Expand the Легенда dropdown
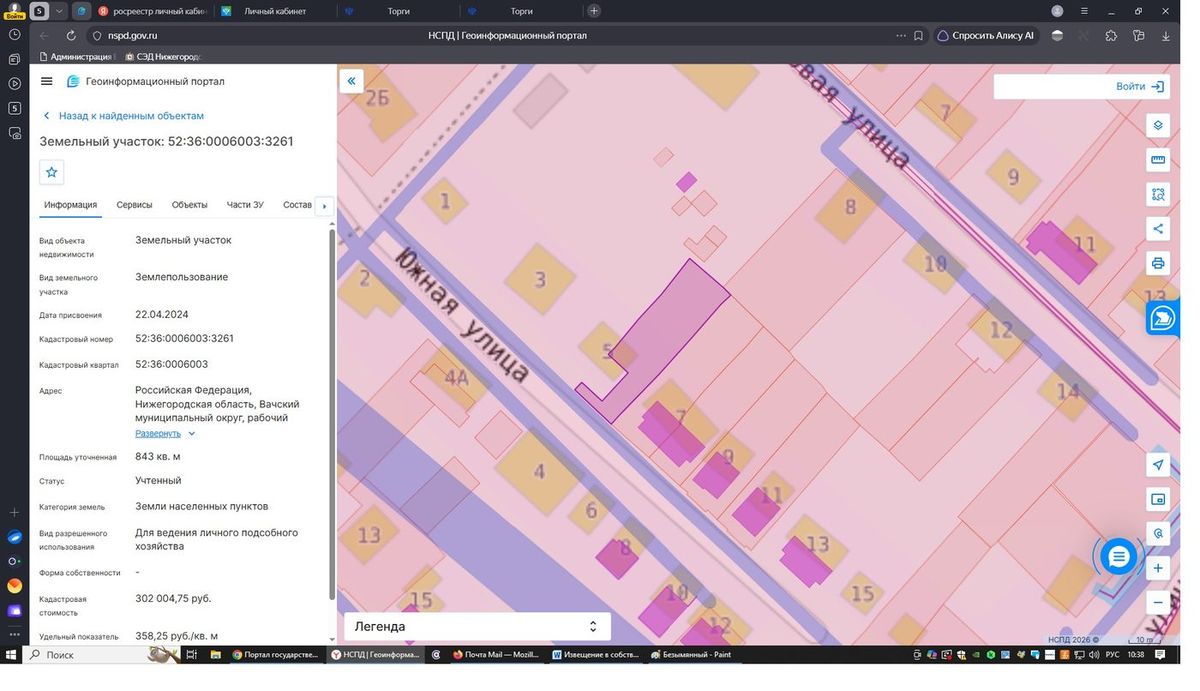Viewport: 1200px width, 691px height. click(477, 626)
